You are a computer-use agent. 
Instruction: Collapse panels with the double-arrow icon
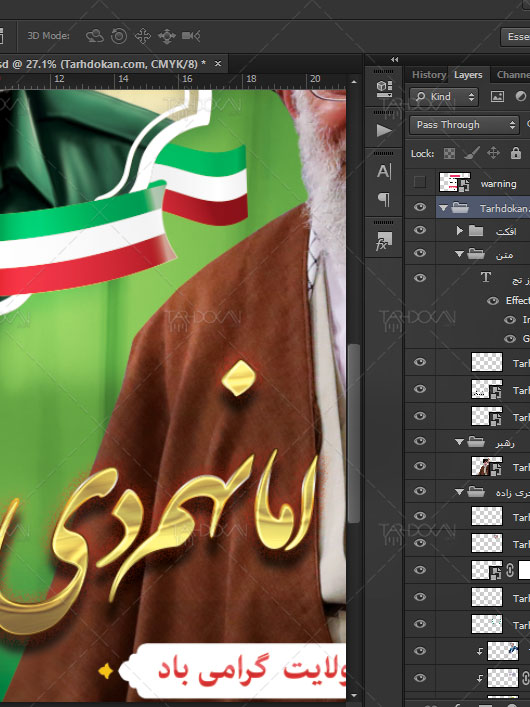(394, 60)
